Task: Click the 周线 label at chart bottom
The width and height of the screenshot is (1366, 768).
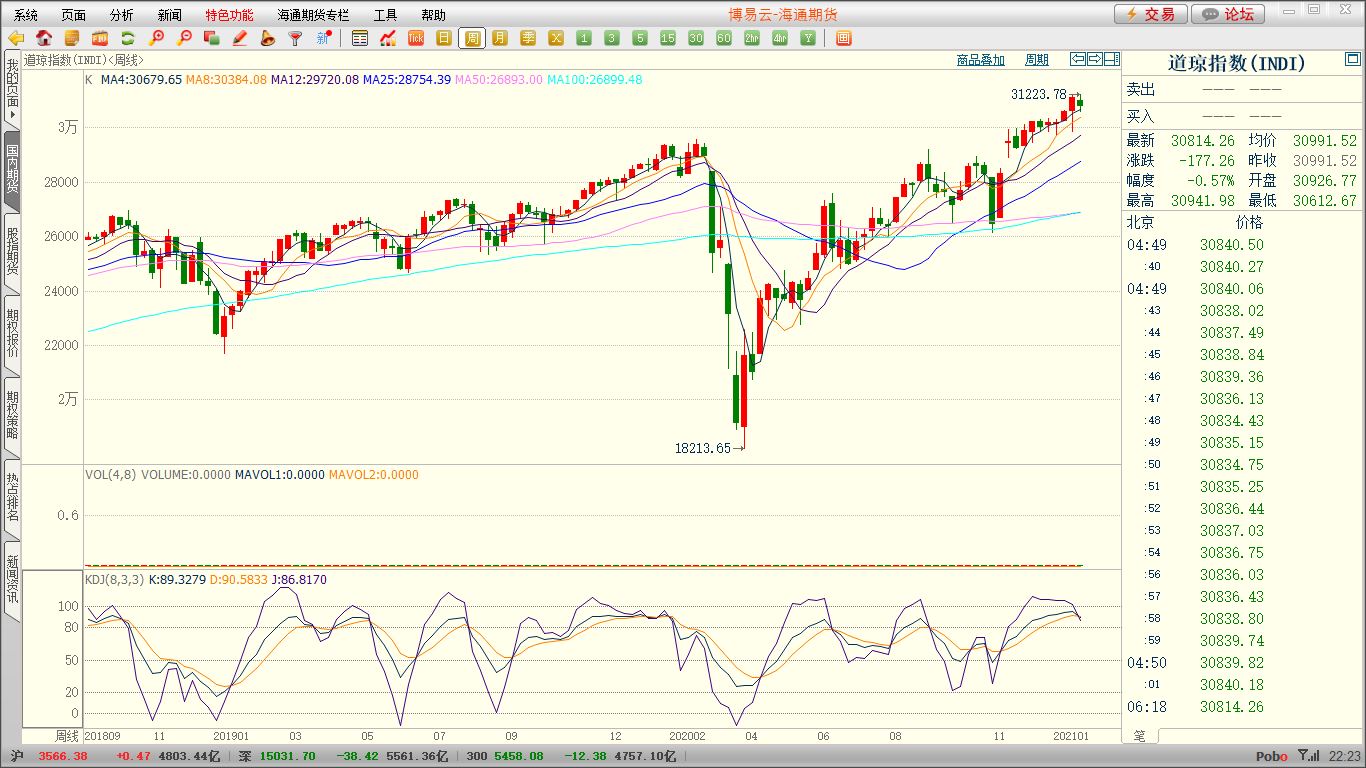Action: point(66,735)
